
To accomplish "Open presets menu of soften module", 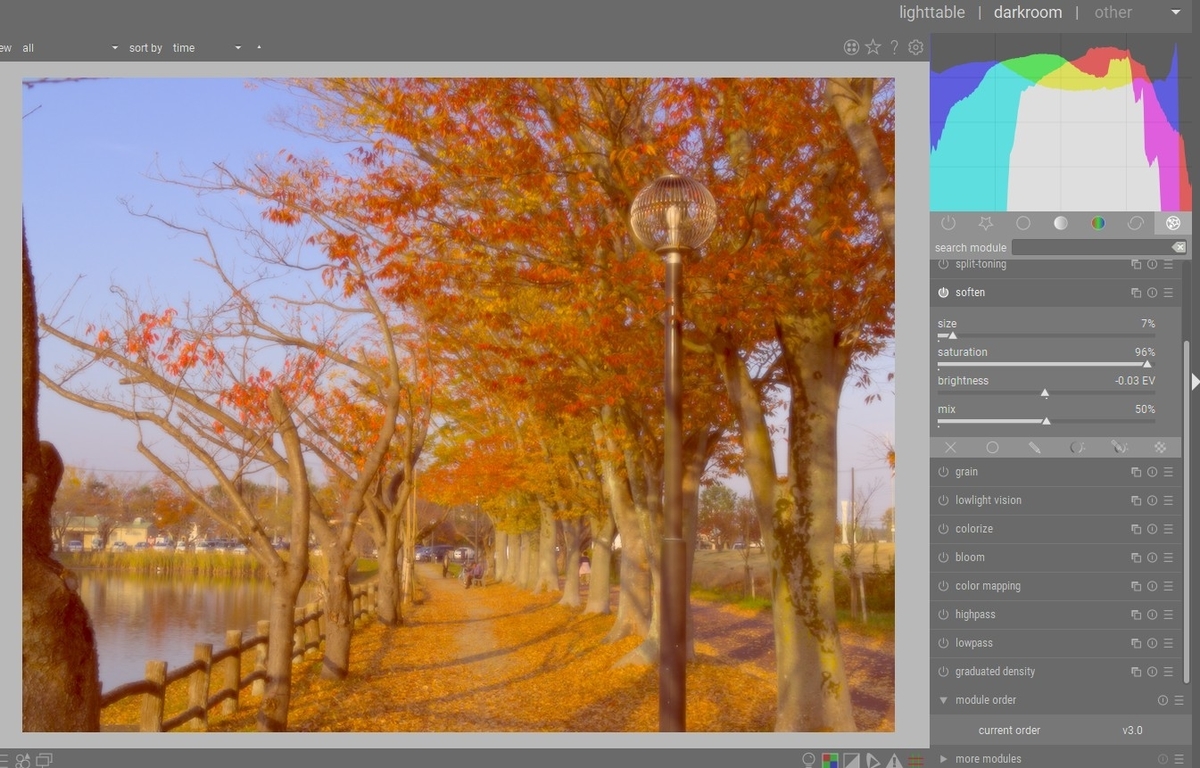I will (1168, 293).
